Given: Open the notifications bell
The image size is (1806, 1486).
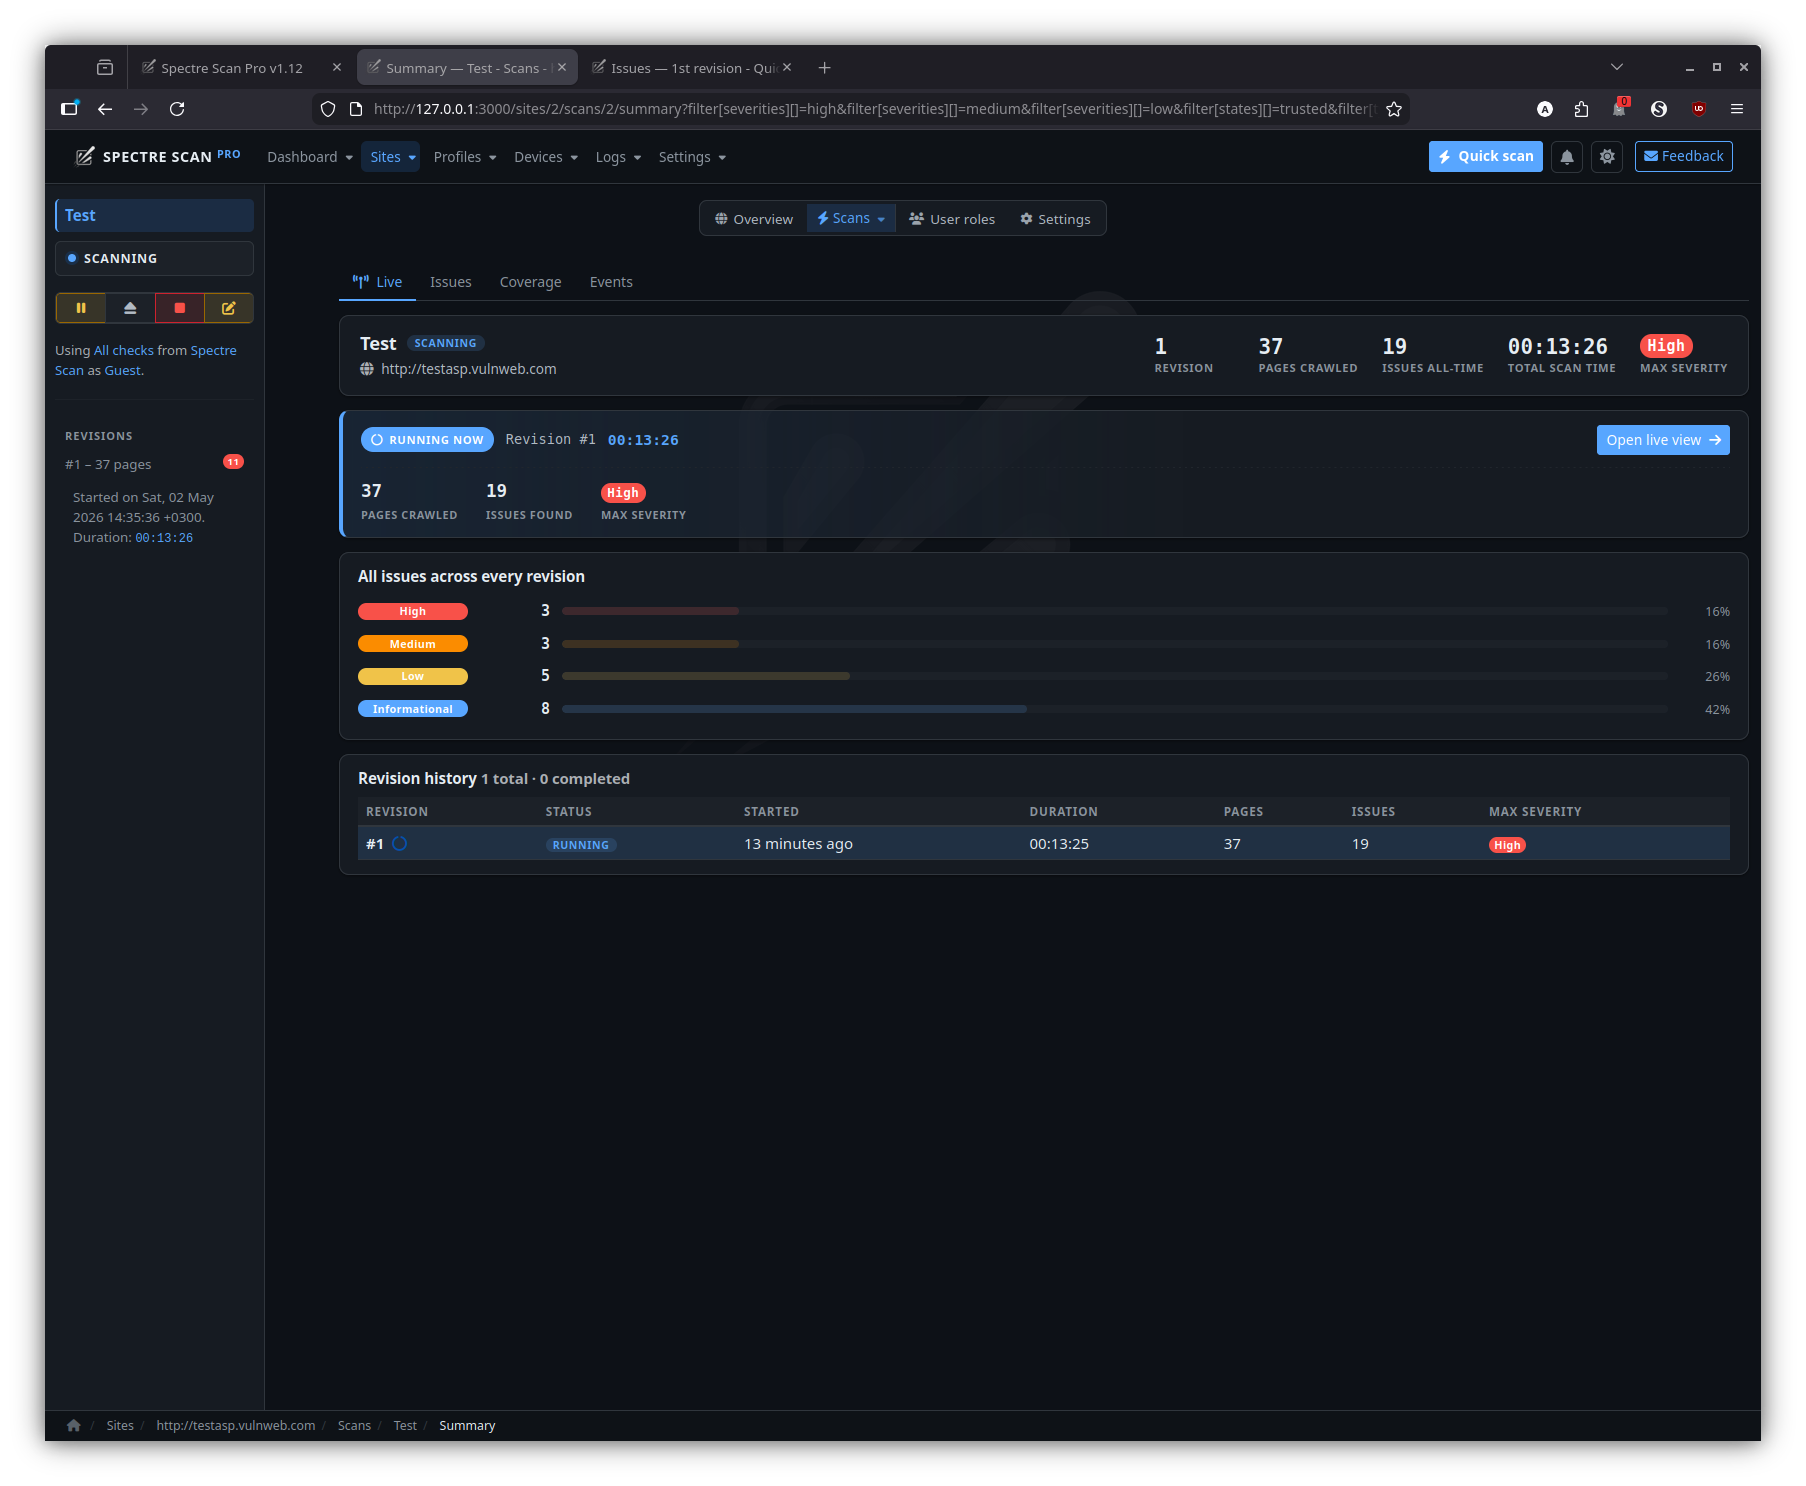Looking at the screenshot, I should click(1567, 157).
